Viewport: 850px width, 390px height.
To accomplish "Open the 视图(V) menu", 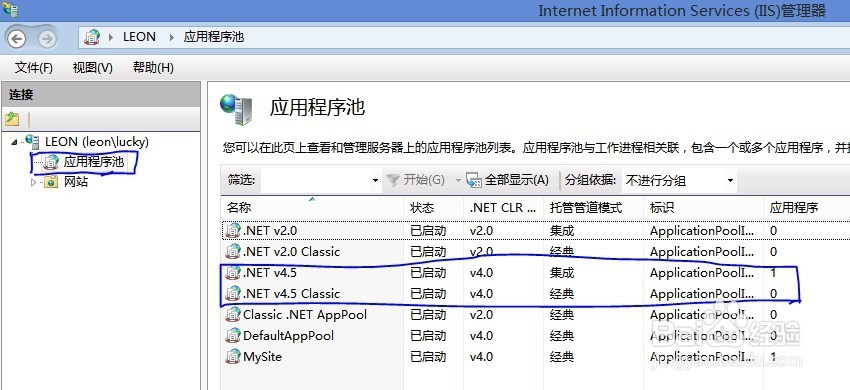I will (93, 68).
